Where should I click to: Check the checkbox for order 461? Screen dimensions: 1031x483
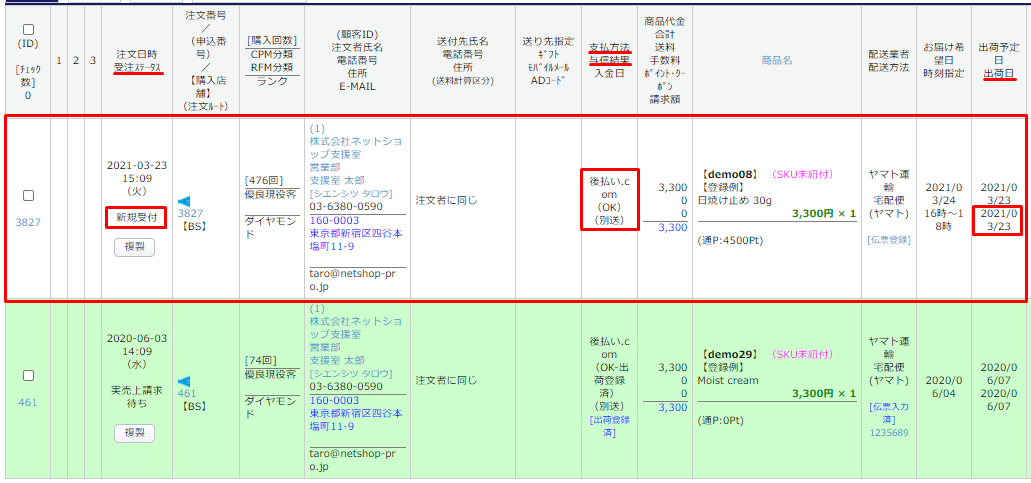(x=28, y=375)
